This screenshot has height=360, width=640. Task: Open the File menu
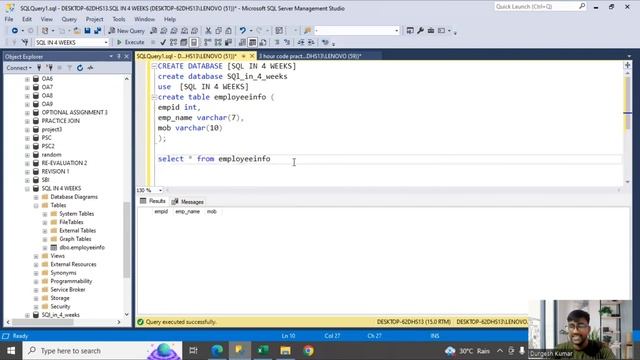tap(9, 19)
